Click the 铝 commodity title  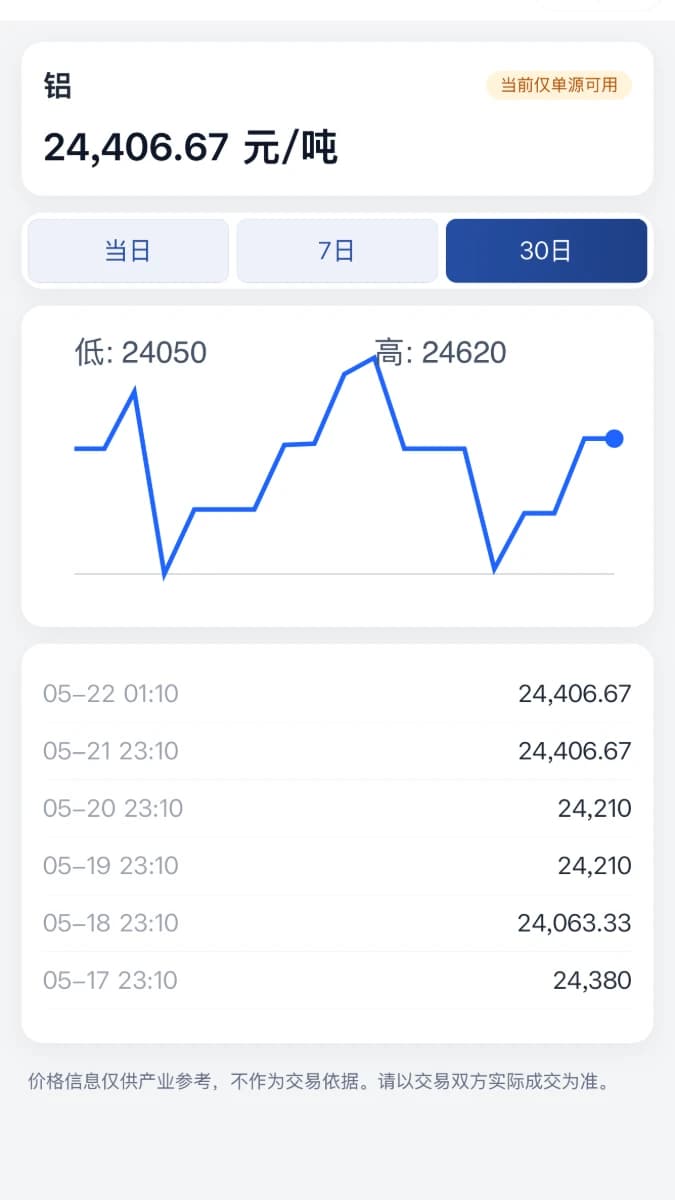(57, 86)
